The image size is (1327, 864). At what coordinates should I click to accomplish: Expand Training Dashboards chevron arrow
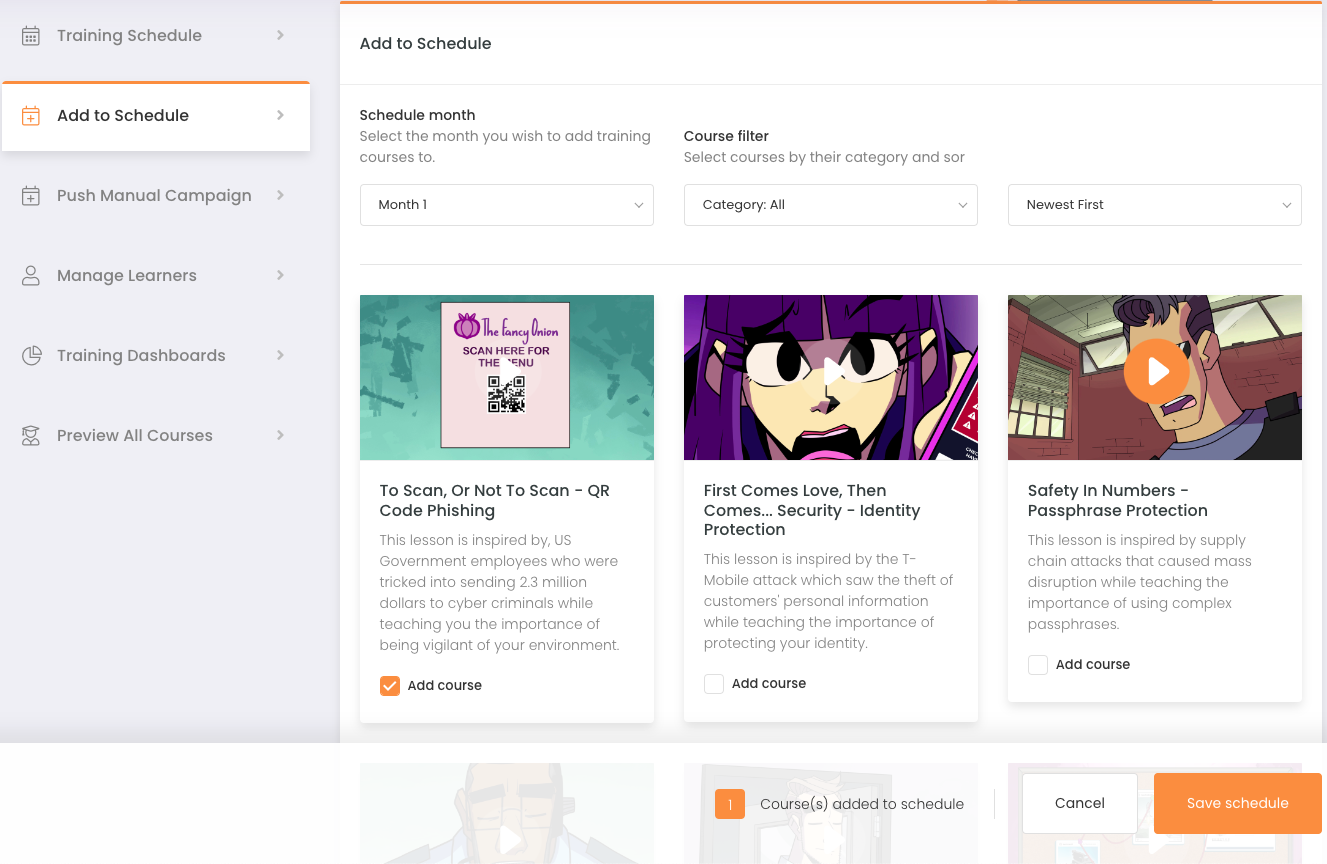pyautogui.click(x=281, y=355)
